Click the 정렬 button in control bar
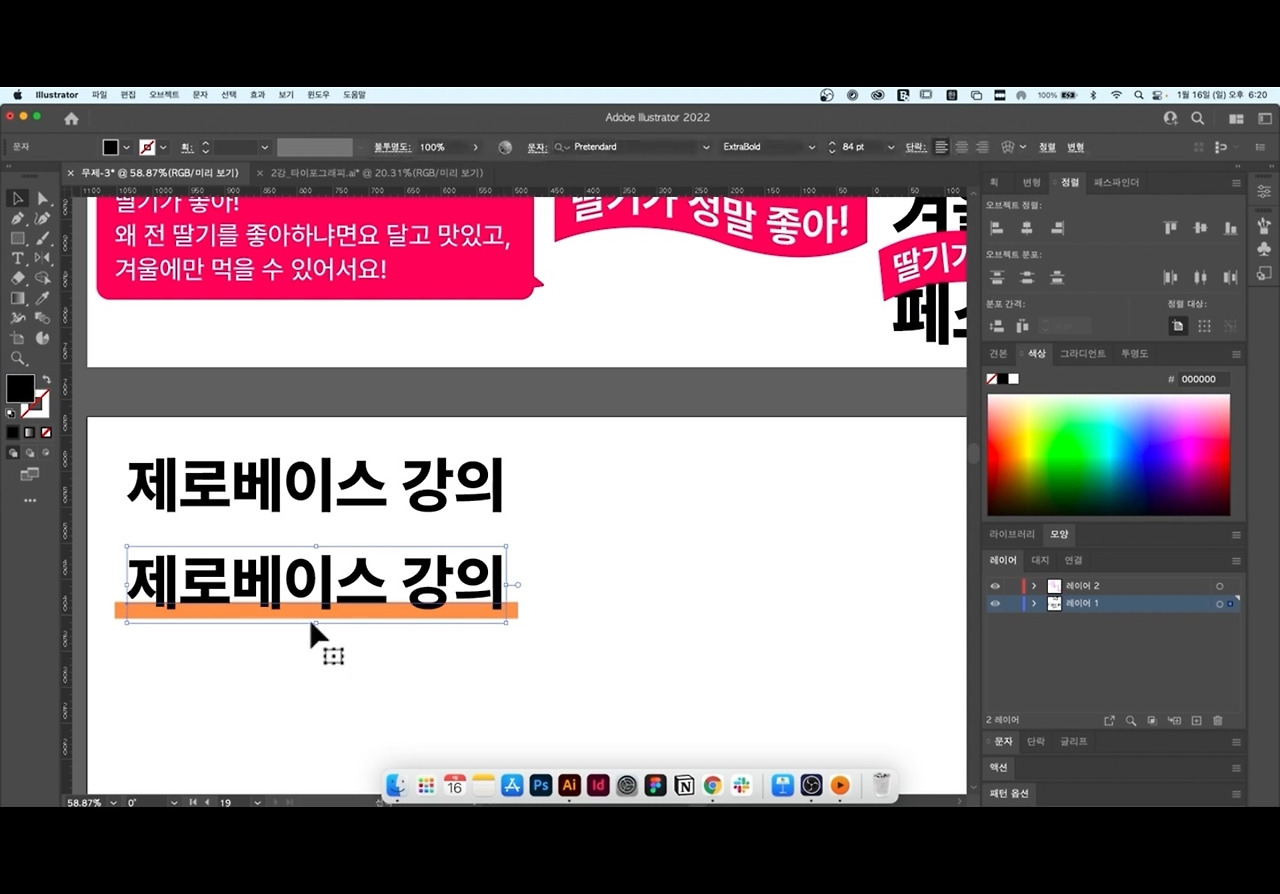The width and height of the screenshot is (1280, 894). click(1047, 147)
